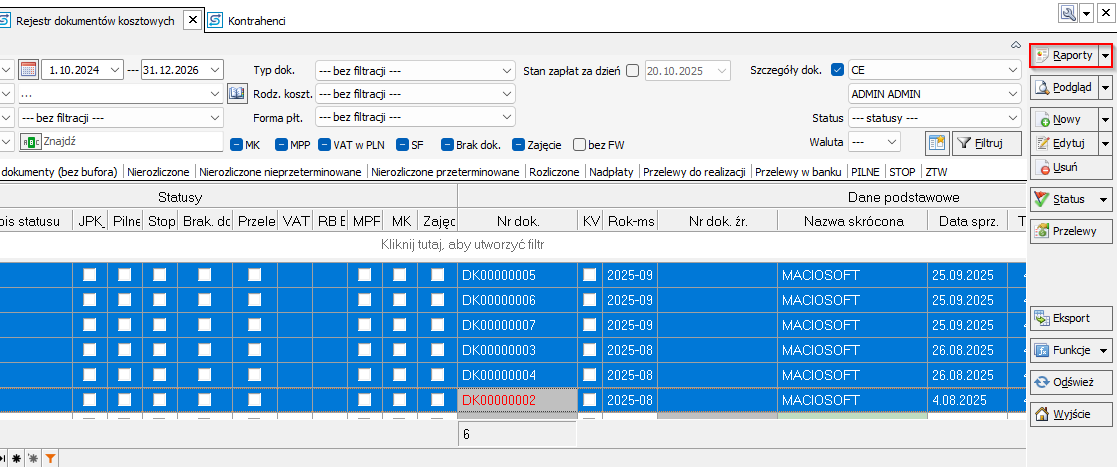Viewport: 1117px width, 467px height.
Task: Select the Przelewy w banku tab
Action: pyautogui.click(x=798, y=172)
